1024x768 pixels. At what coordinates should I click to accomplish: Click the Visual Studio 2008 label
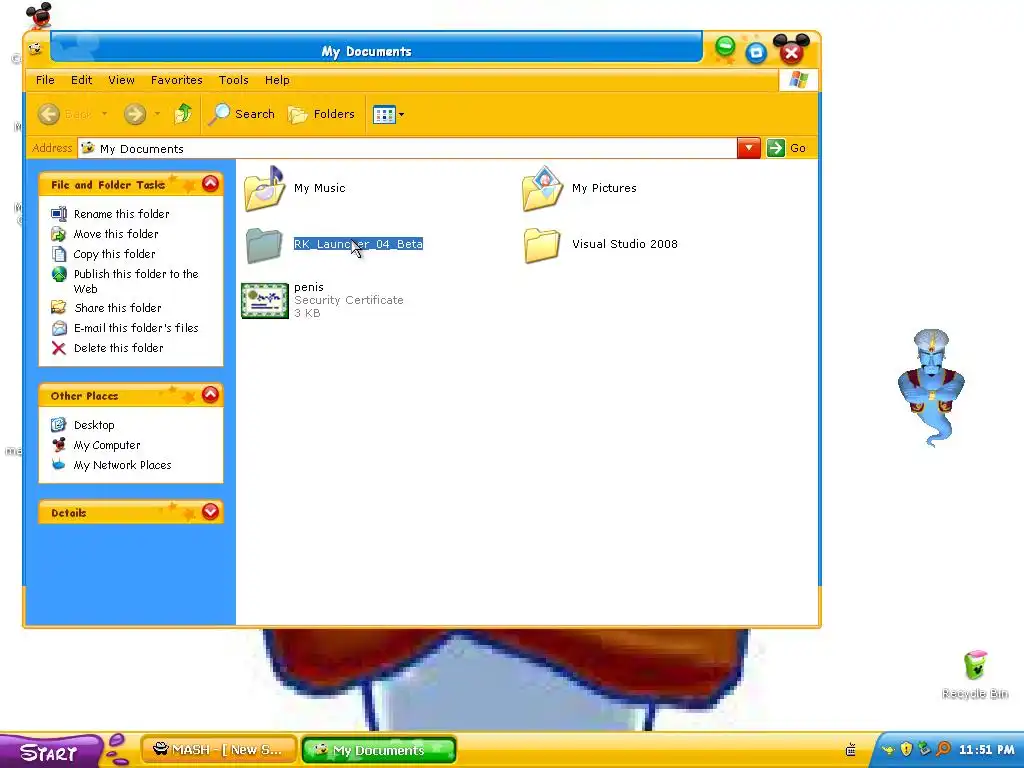click(x=625, y=244)
